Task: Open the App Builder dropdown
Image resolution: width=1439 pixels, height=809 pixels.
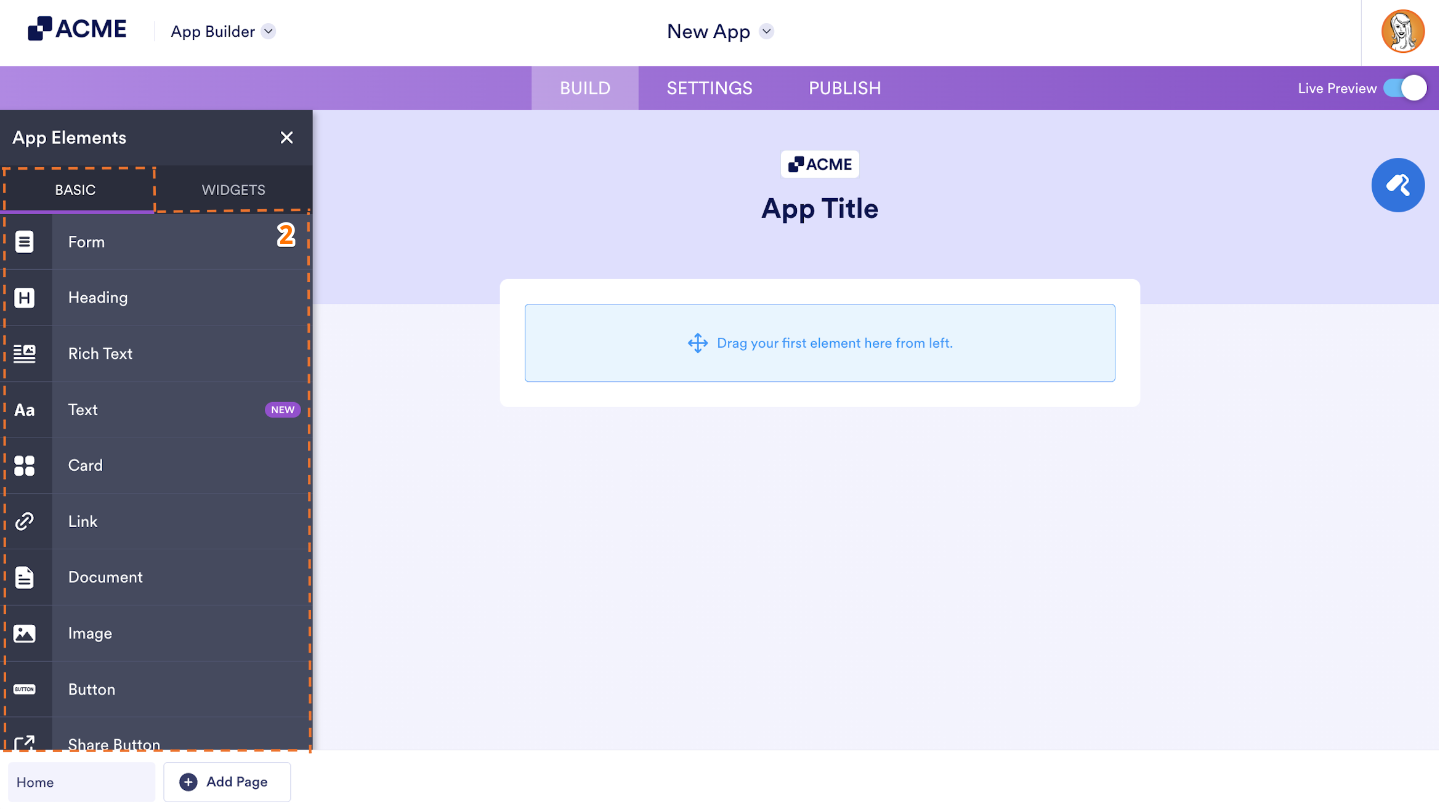Action: point(222,31)
